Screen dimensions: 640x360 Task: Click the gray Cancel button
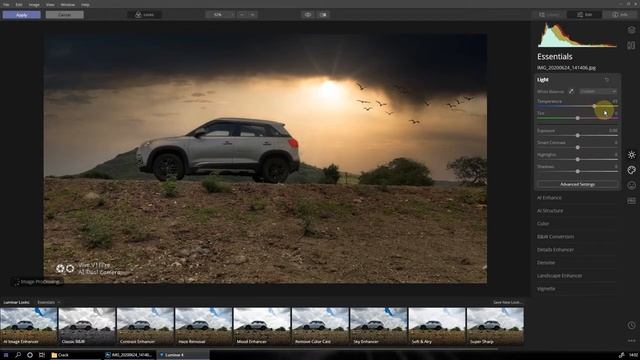[64, 15]
